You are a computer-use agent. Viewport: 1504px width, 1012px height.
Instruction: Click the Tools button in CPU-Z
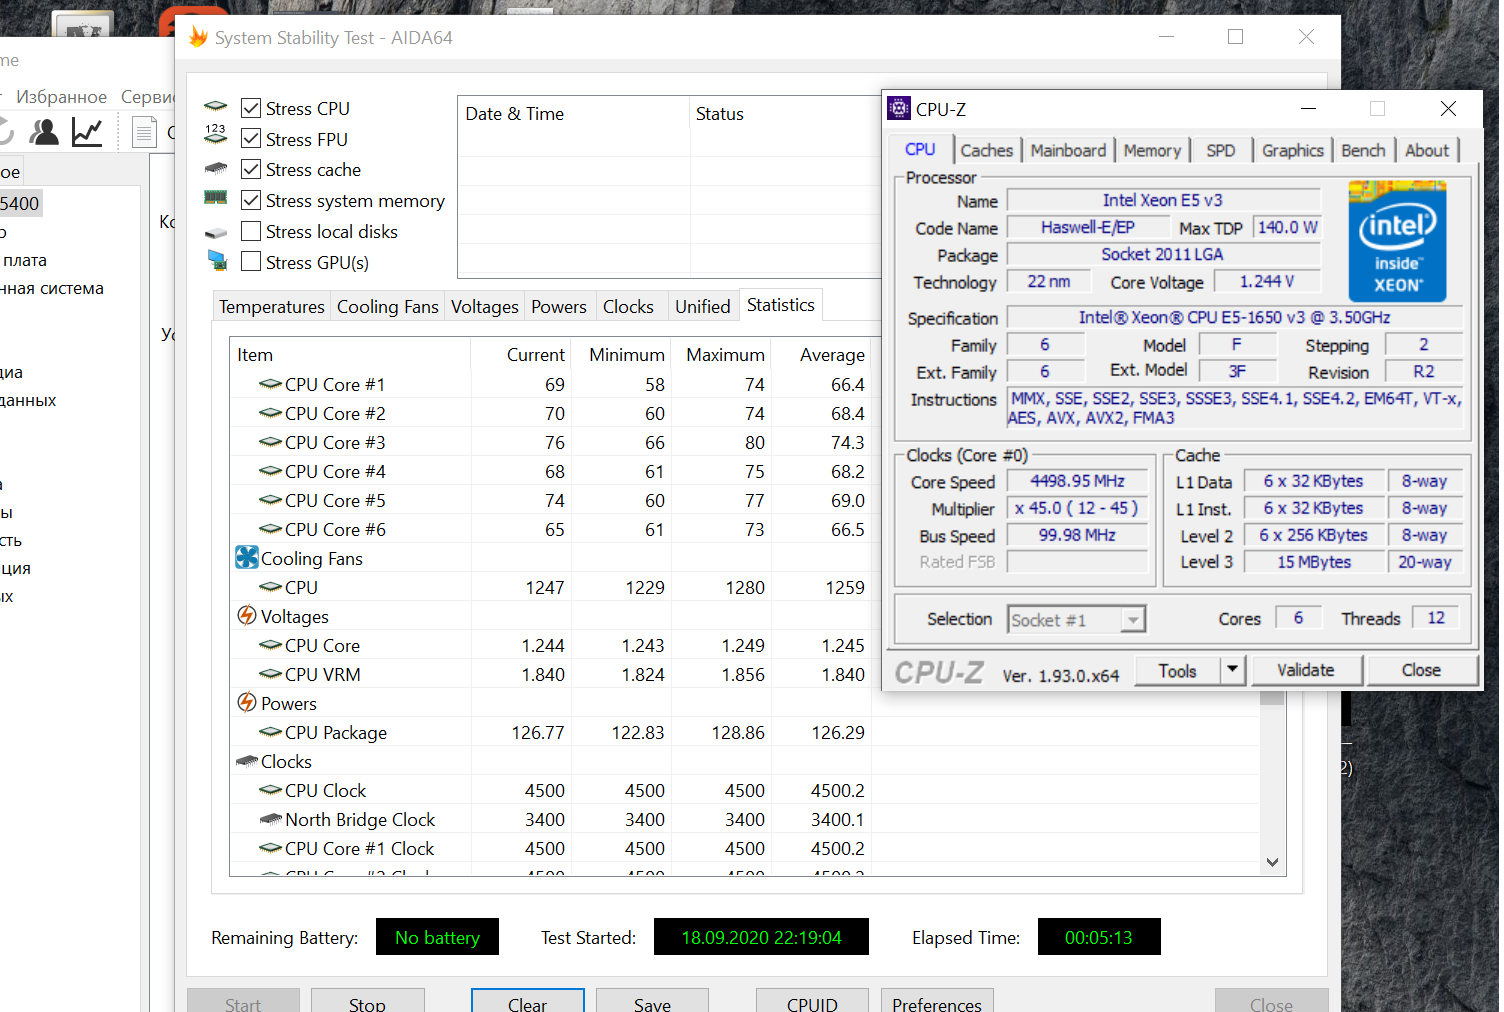[1177, 670]
